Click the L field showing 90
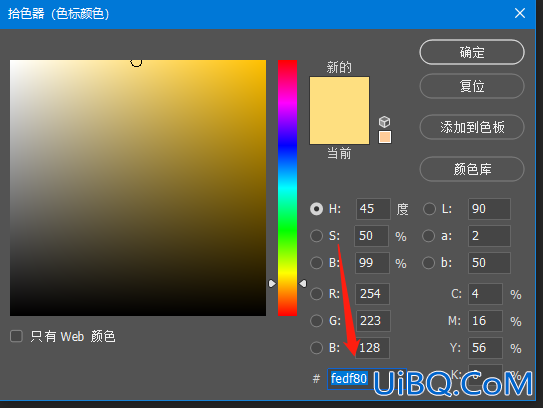 click(489, 209)
